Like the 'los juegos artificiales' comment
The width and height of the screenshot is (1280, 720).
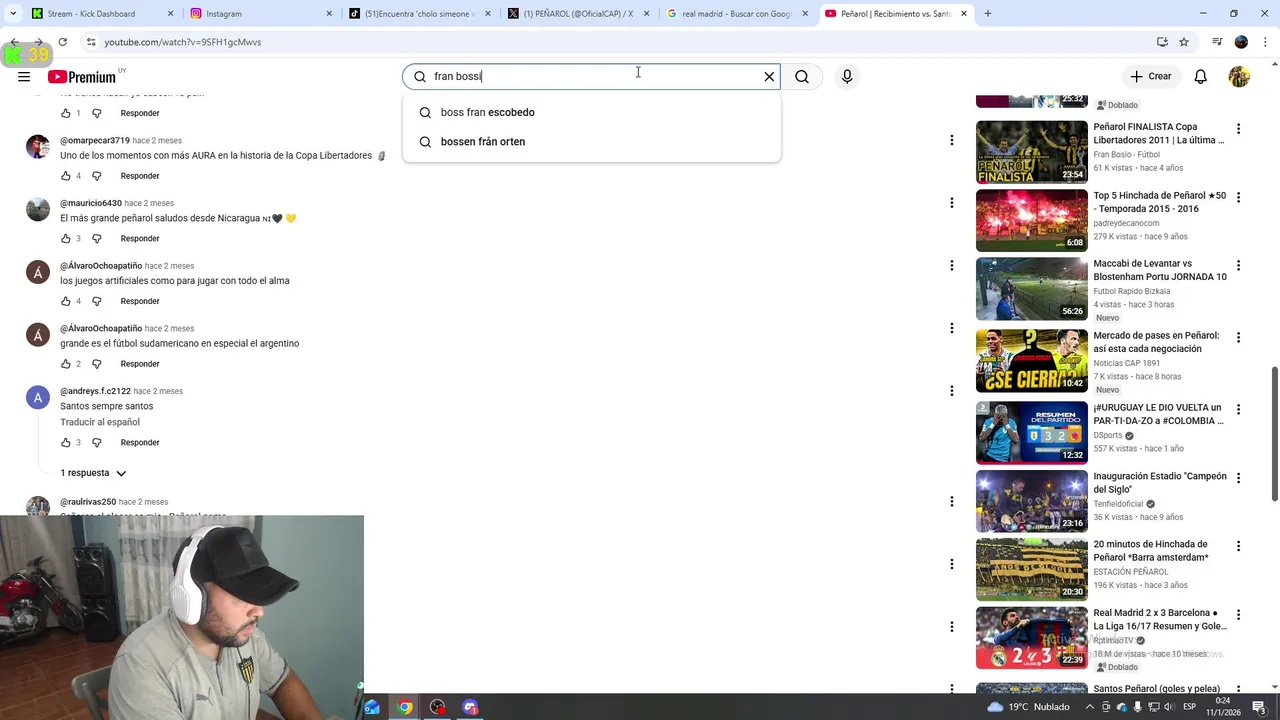point(66,301)
